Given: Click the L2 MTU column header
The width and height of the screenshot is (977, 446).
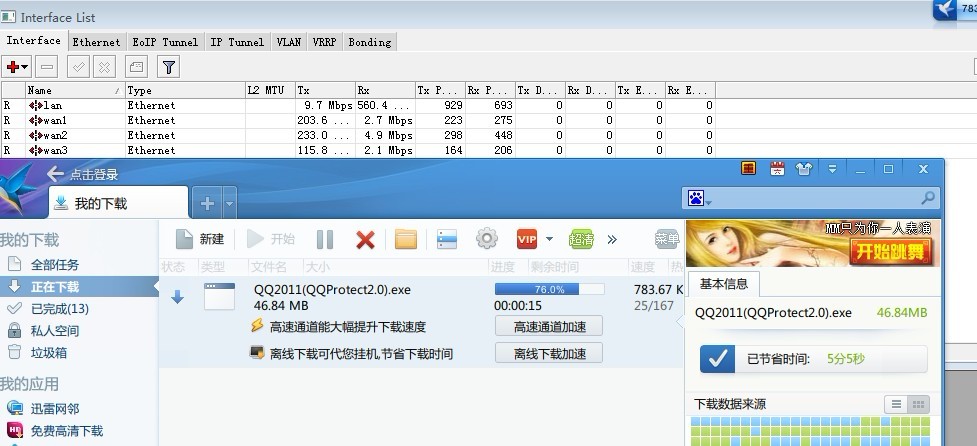Looking at the screenshot, I should [270, 90].
